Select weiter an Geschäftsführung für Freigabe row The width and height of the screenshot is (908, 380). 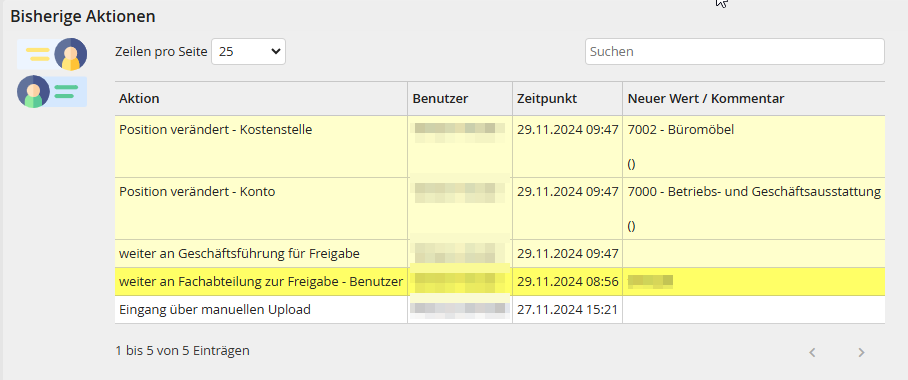500,254
